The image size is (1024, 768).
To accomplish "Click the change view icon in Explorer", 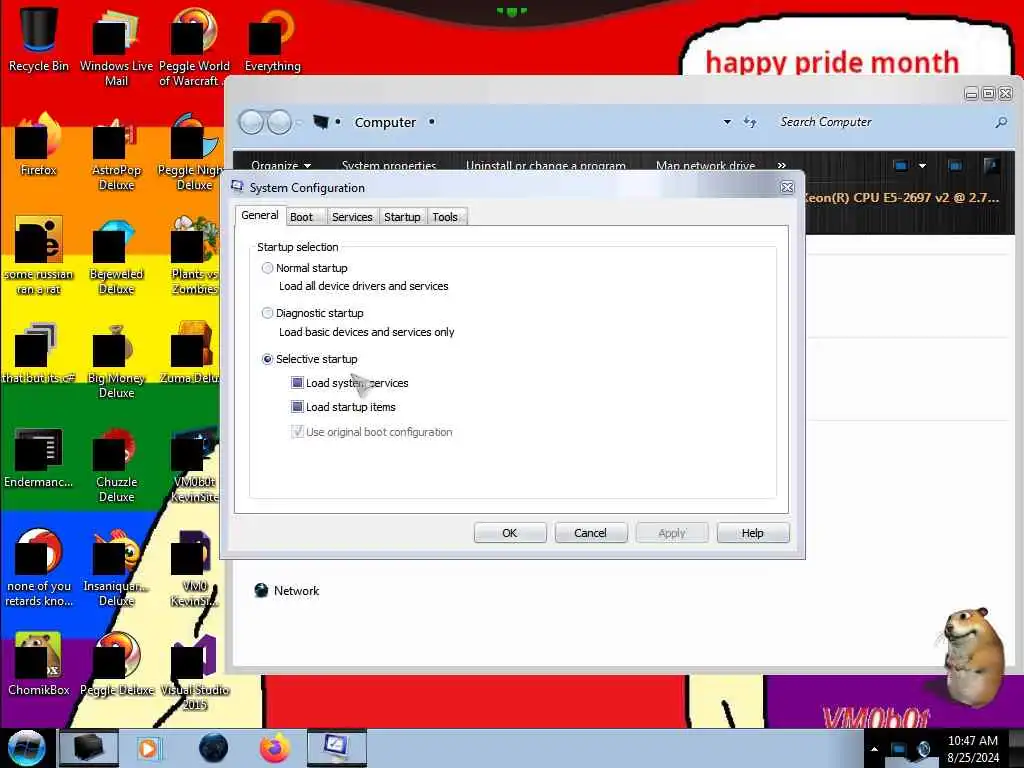I will coord(901,166).
